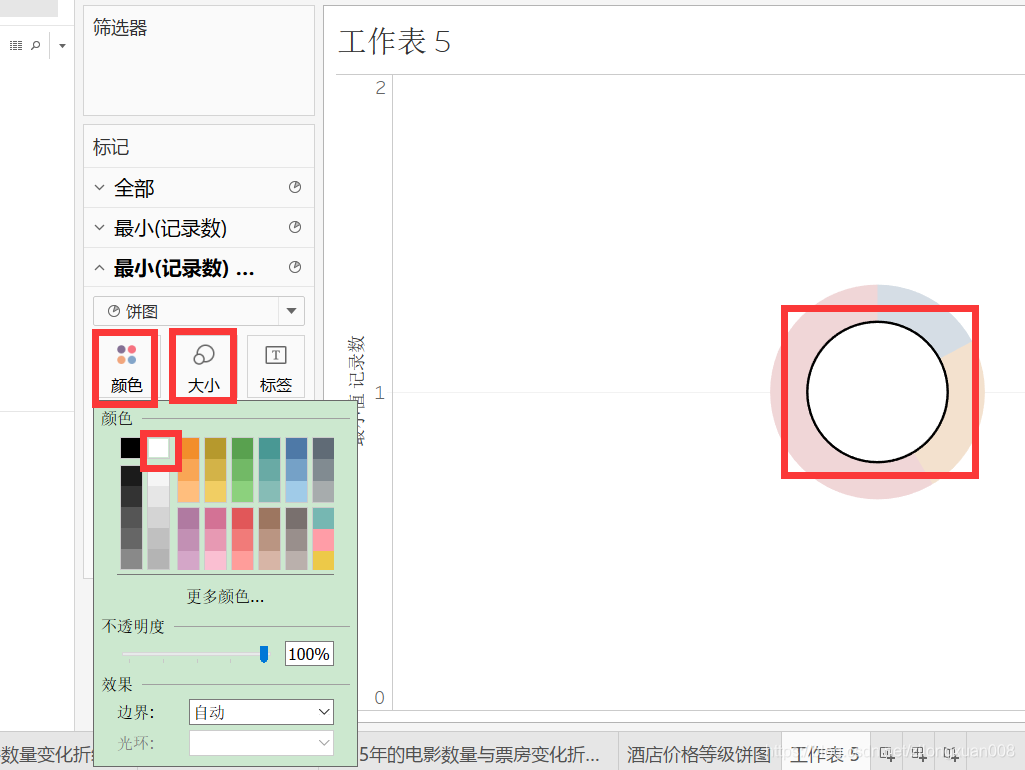
Task: Select the lightest green swatch
Action: pos(243,492)
